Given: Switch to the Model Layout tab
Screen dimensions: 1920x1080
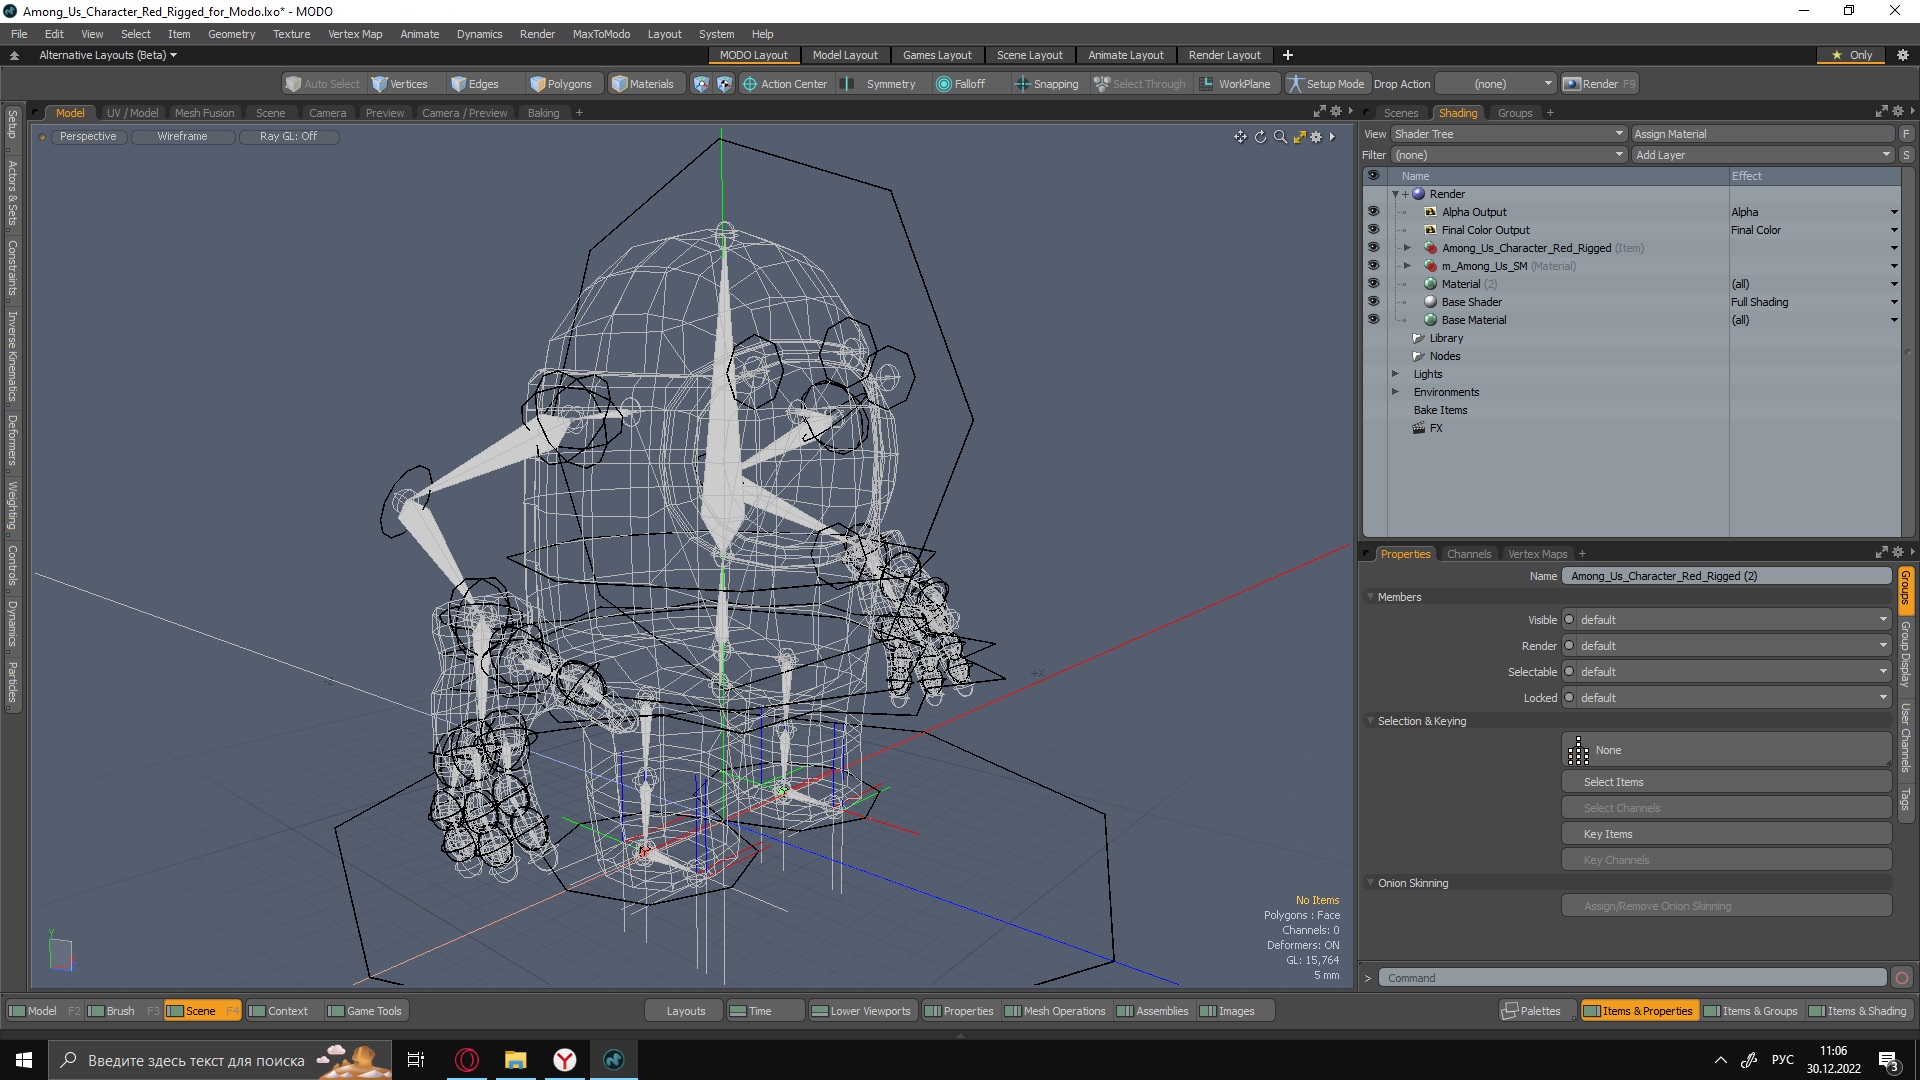Looking at the screenshot, I should tap(845, 55).
